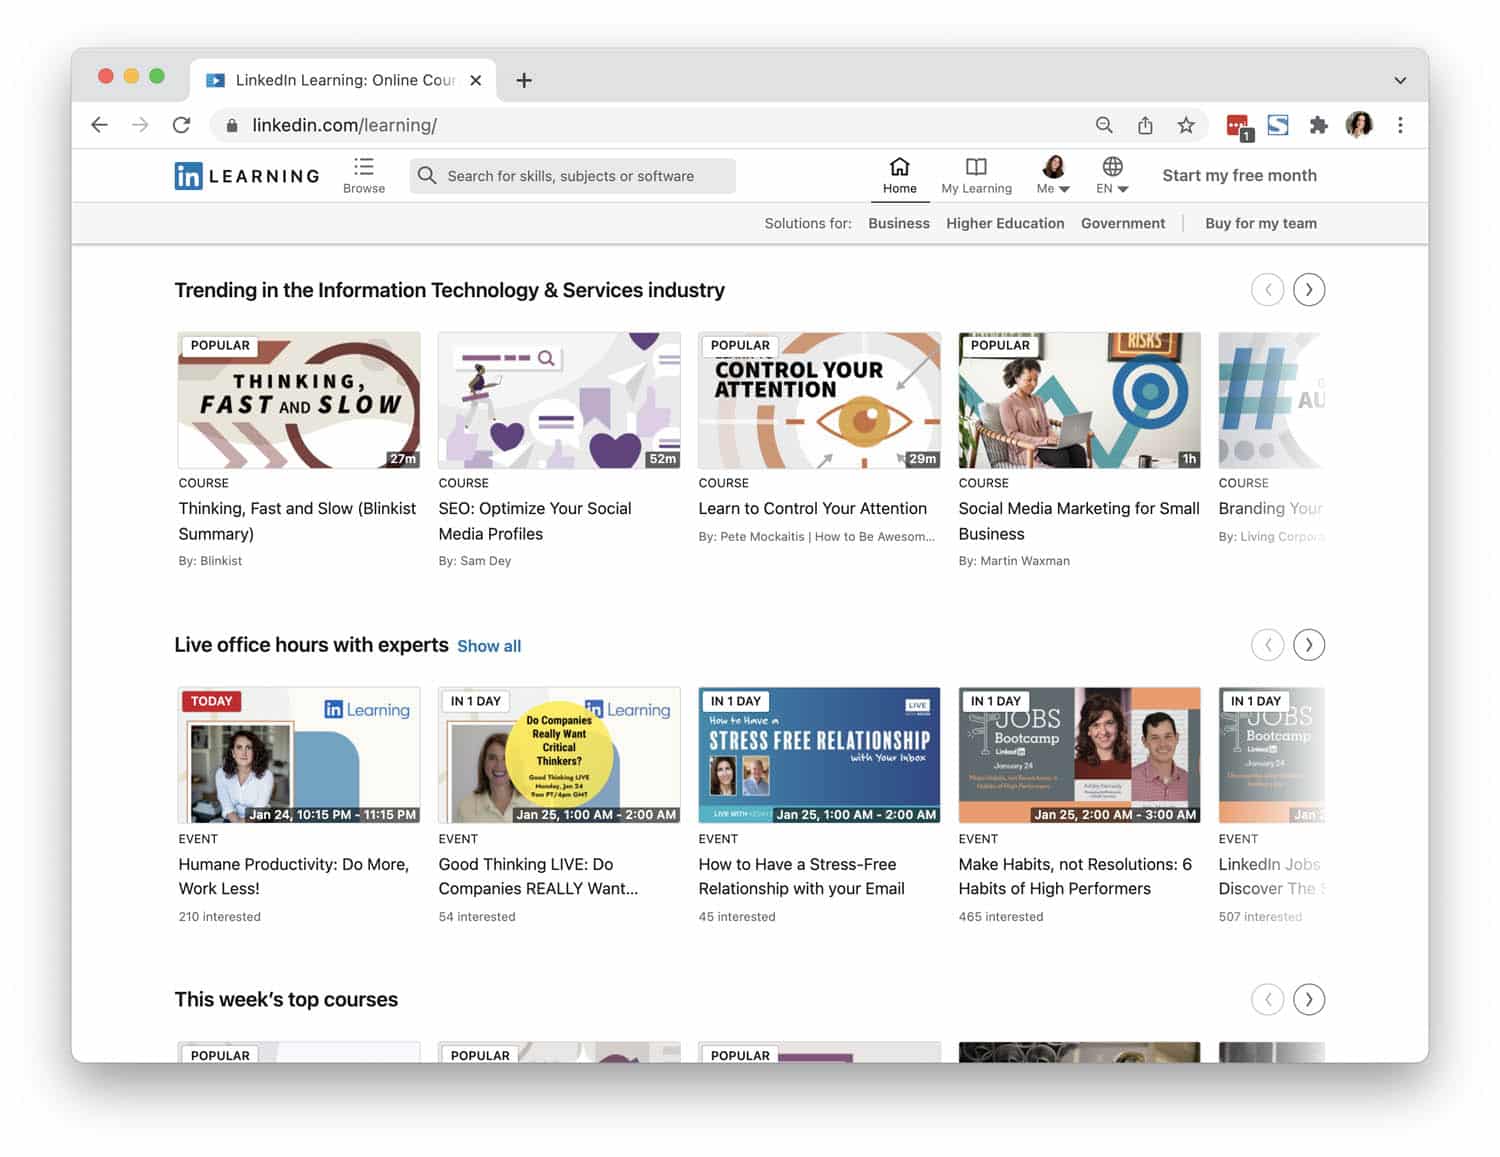Click Learn to Control Your Attention title
This screenshot has height=1157, width=1500.
[812, 508]
